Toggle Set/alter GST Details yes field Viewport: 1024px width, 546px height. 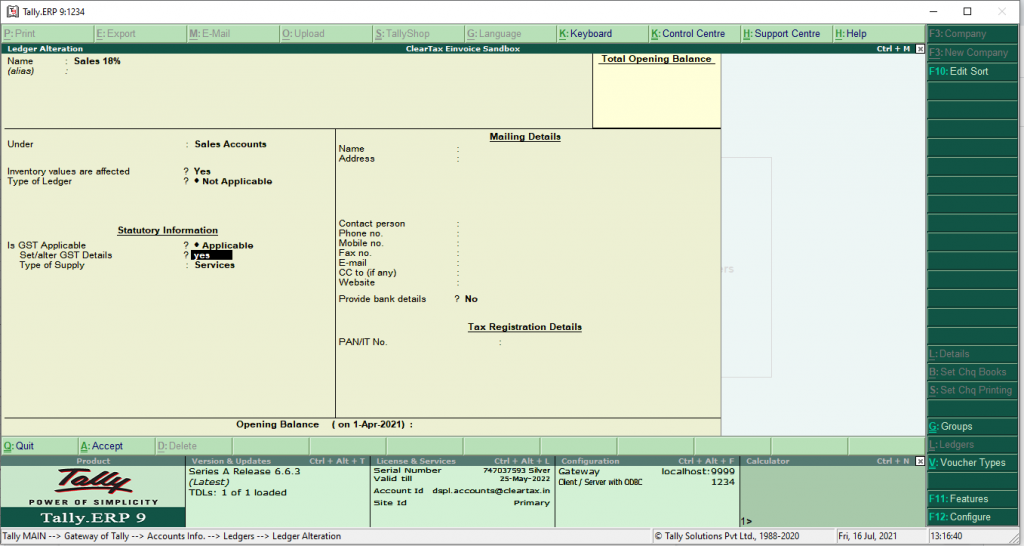pyautogui.click(x=212, y=255)
